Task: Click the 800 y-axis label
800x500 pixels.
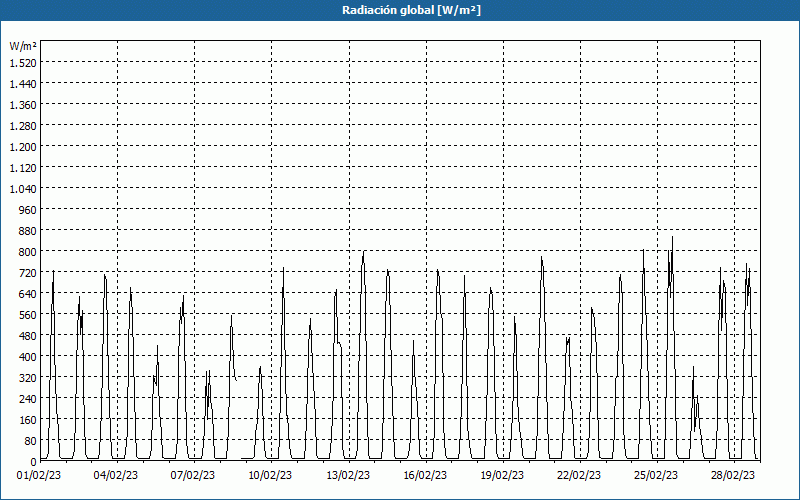Action: (x=28, y=252)
